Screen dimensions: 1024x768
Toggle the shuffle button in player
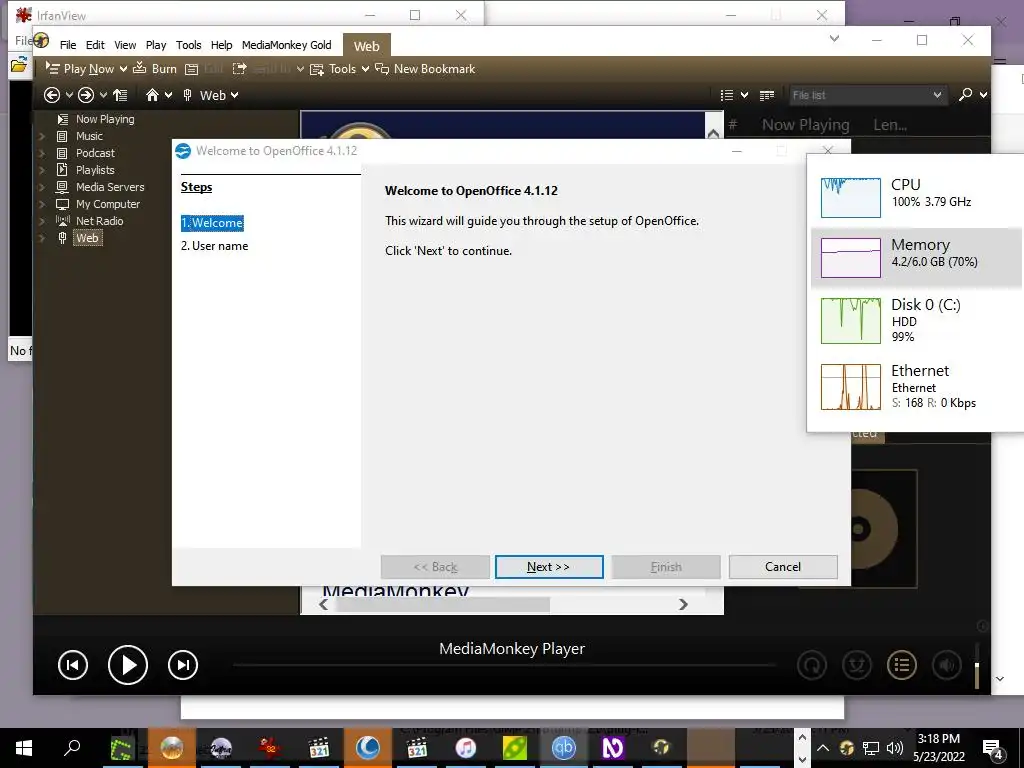pyautogui.click(x=857, y=665)
